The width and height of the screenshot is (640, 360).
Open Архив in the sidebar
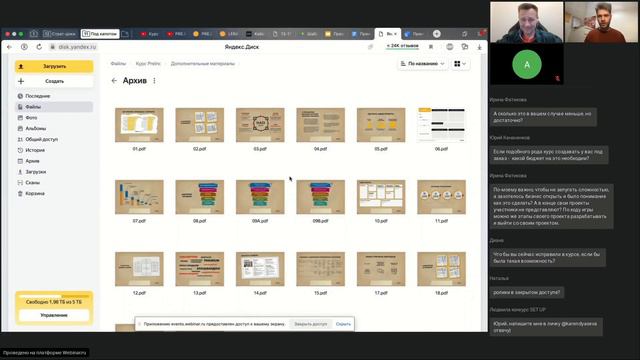pyautogui.click(x=32, y=161)
